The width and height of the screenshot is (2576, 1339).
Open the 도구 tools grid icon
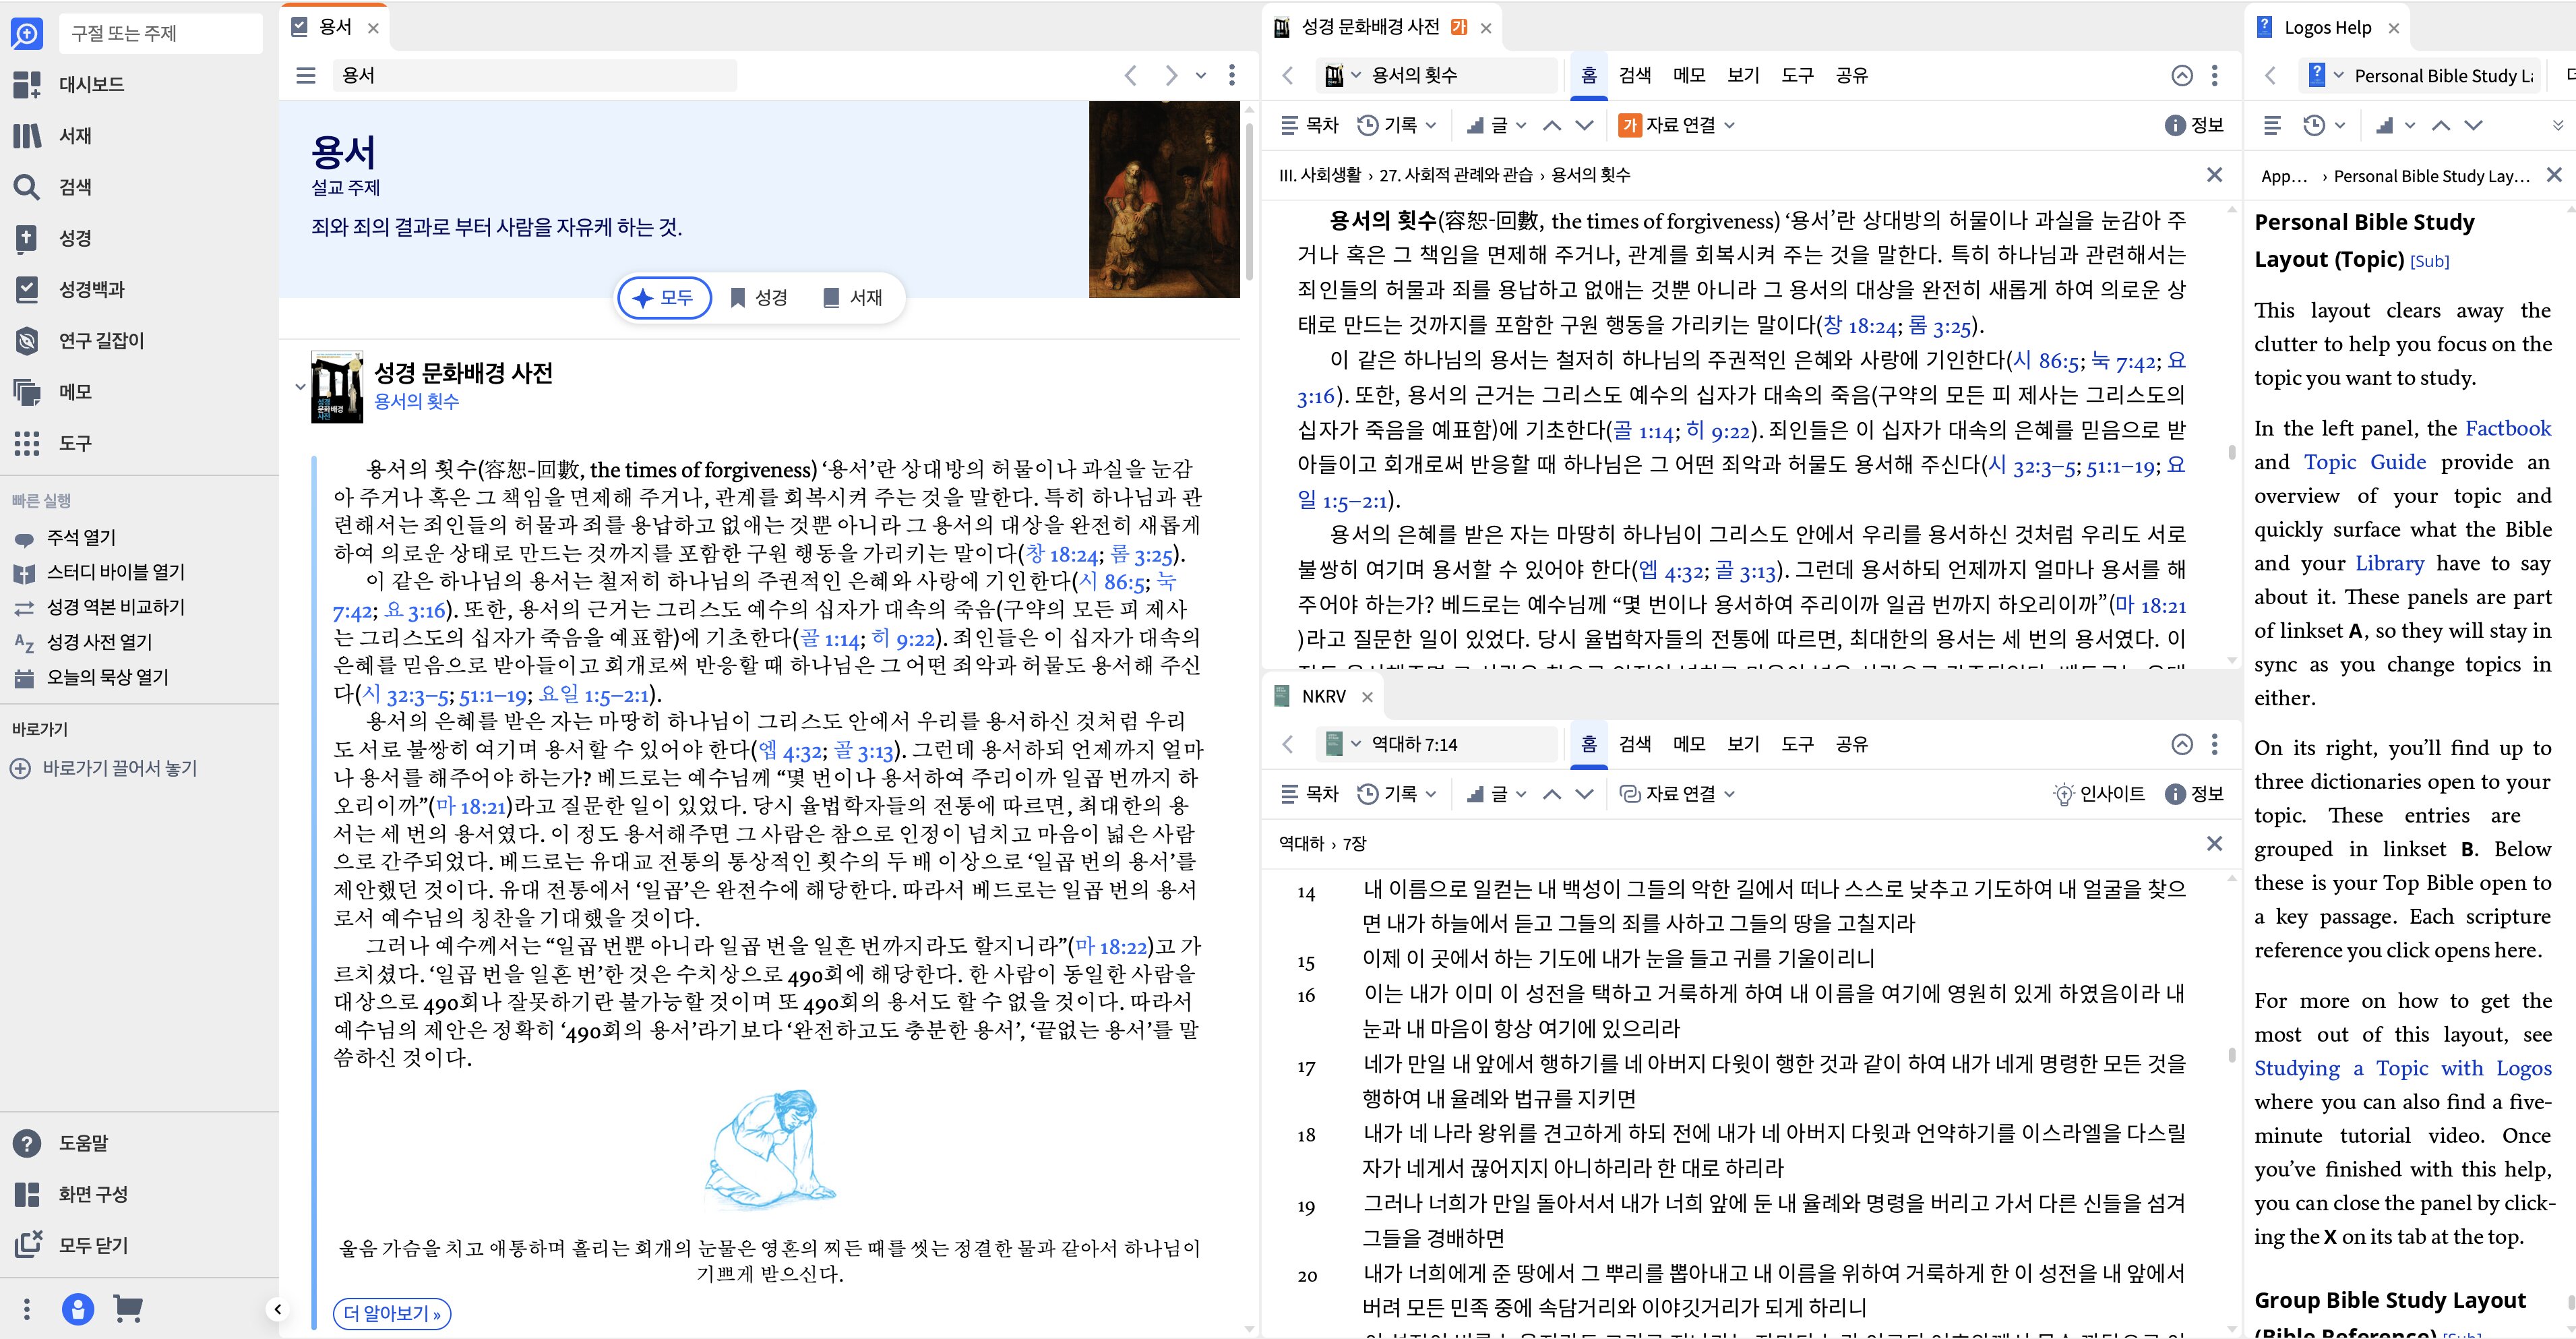point(27,443)
